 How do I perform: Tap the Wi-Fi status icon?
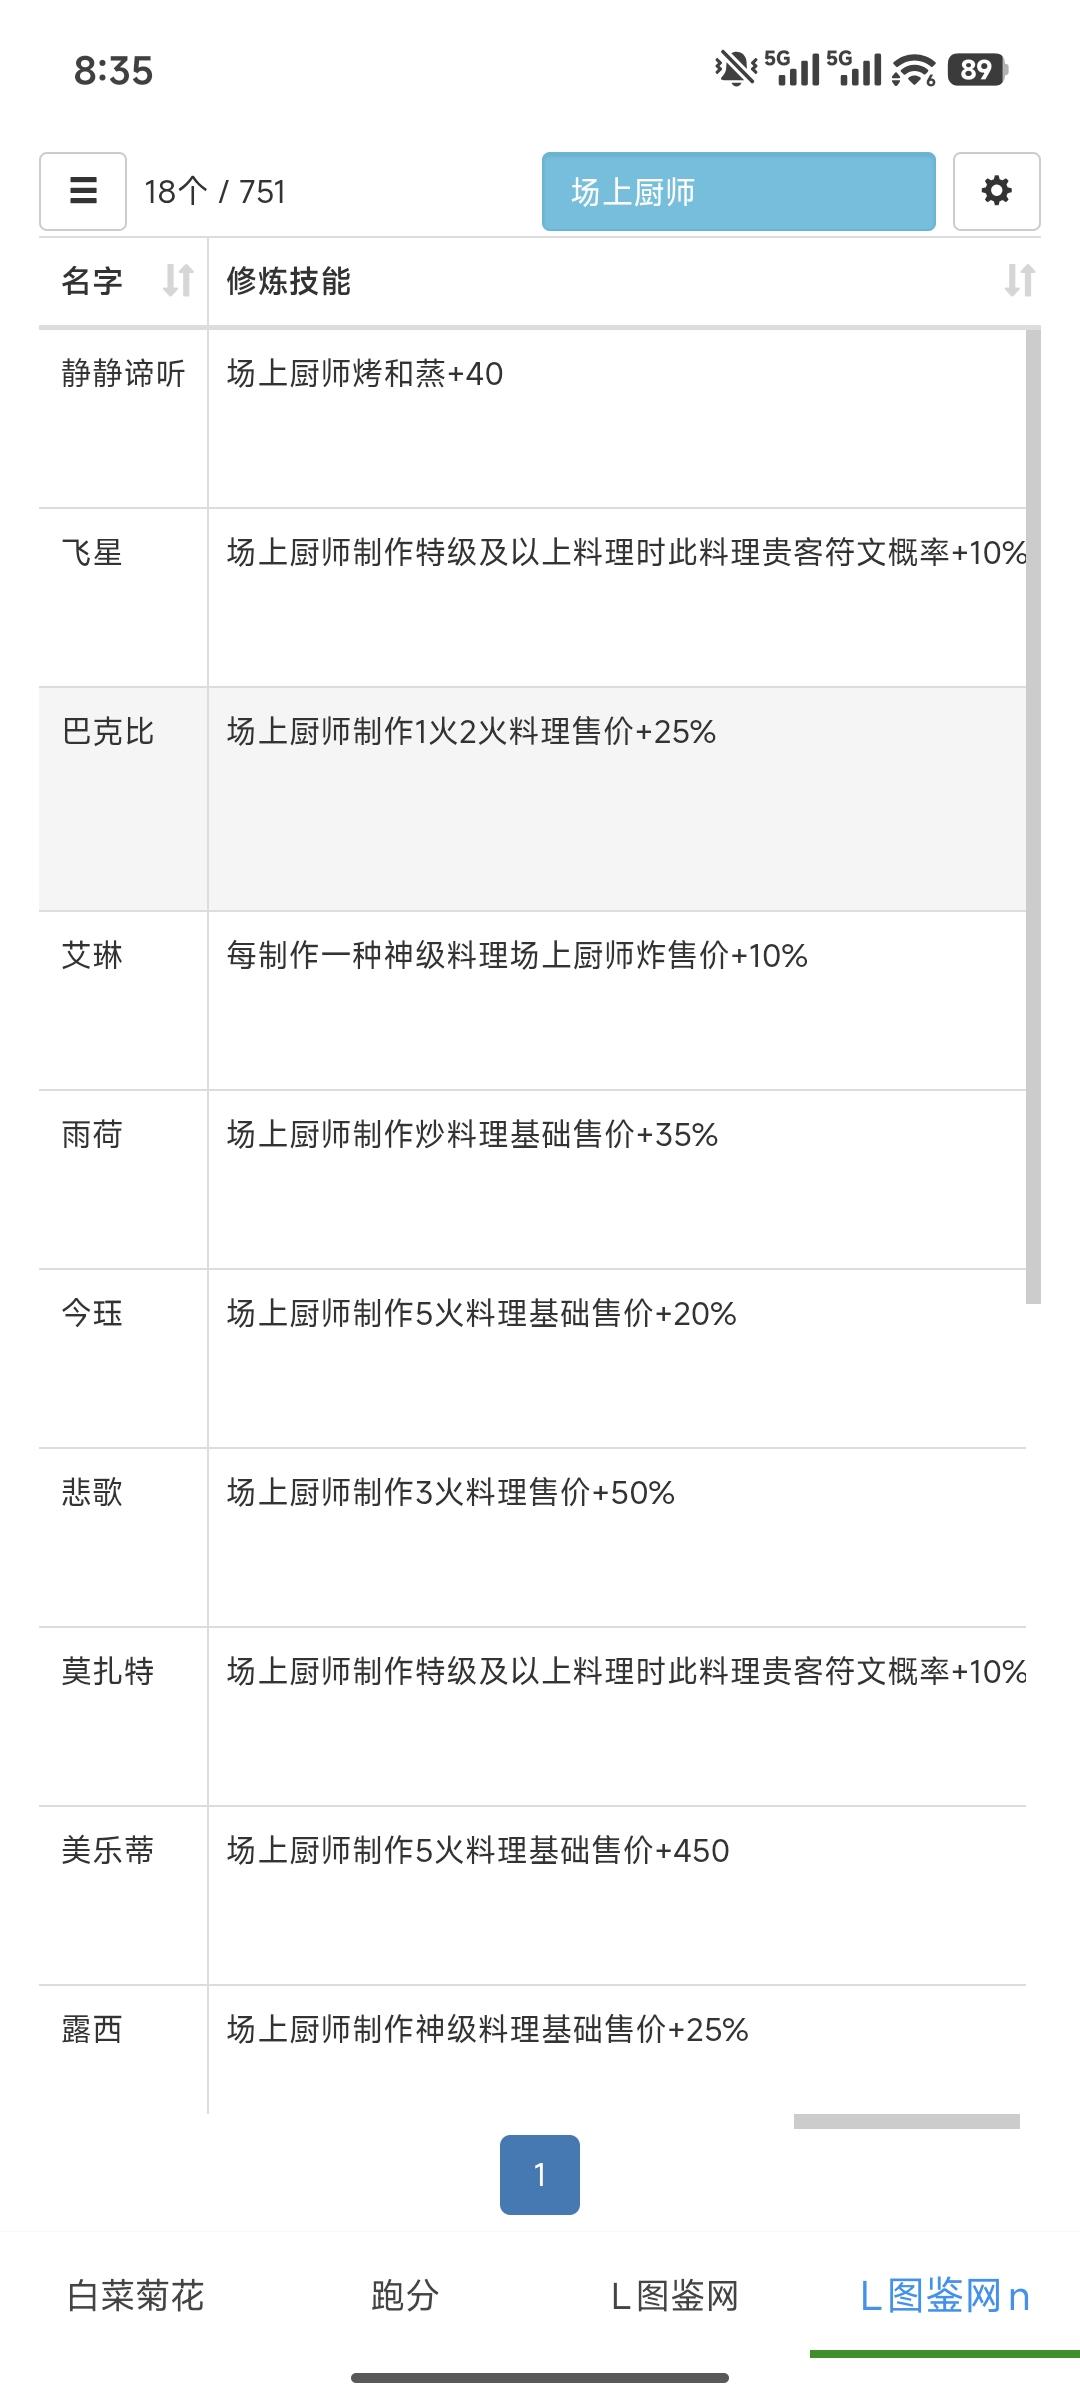913,70
